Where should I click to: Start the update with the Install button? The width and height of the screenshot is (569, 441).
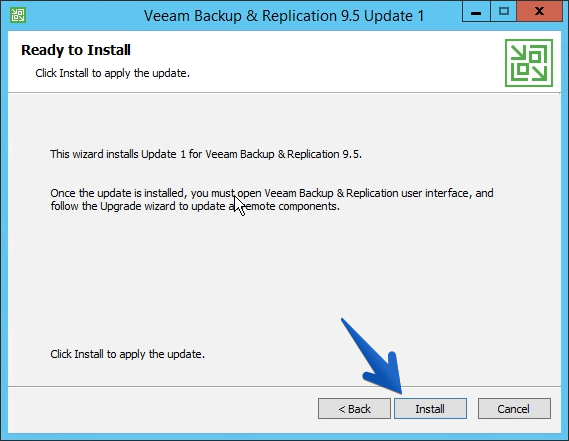coord(430,409)
